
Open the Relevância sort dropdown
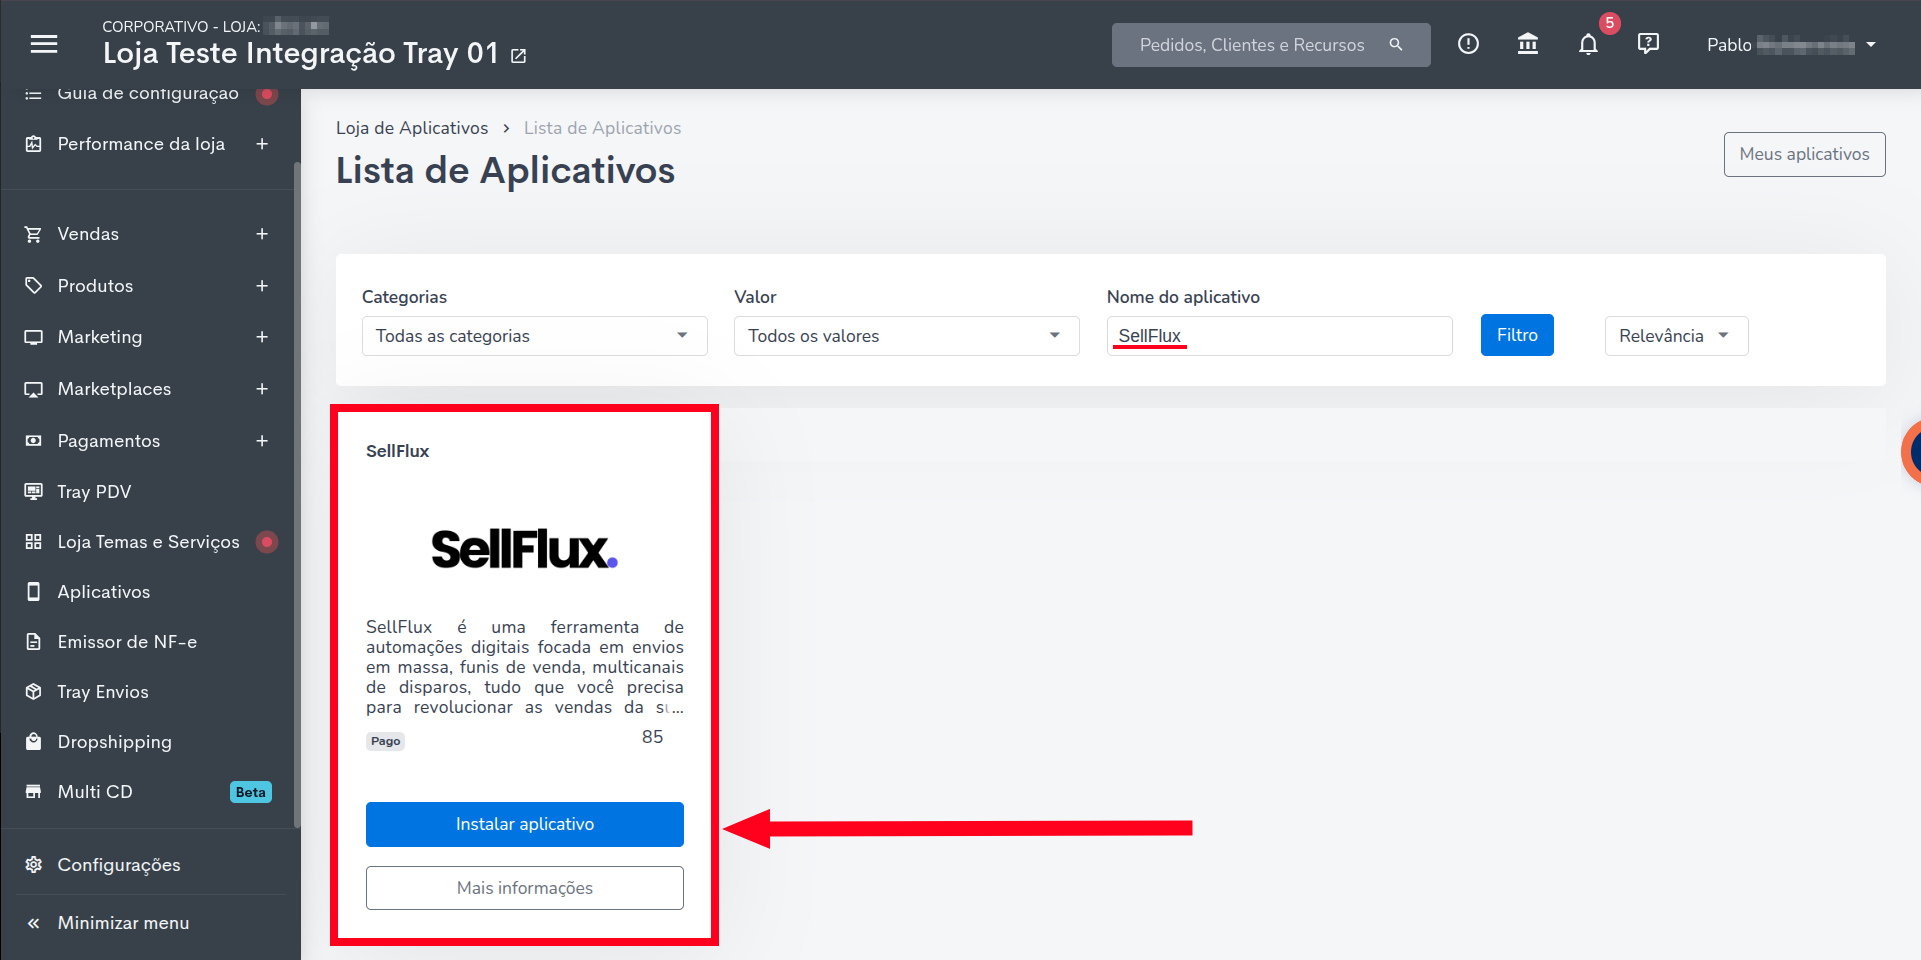1677,336
